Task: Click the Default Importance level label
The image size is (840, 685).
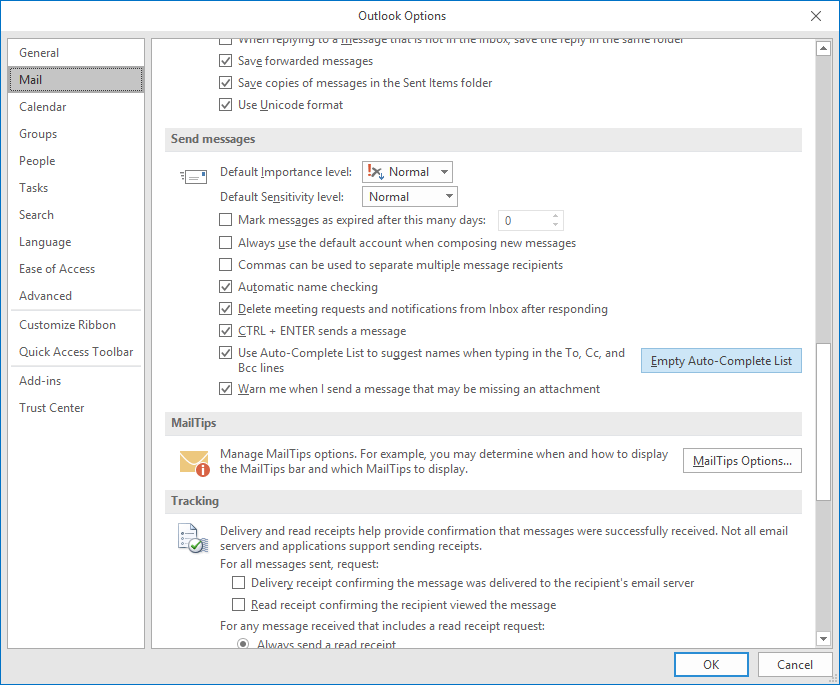Action: pyautogui.click(x=286, y=172)
